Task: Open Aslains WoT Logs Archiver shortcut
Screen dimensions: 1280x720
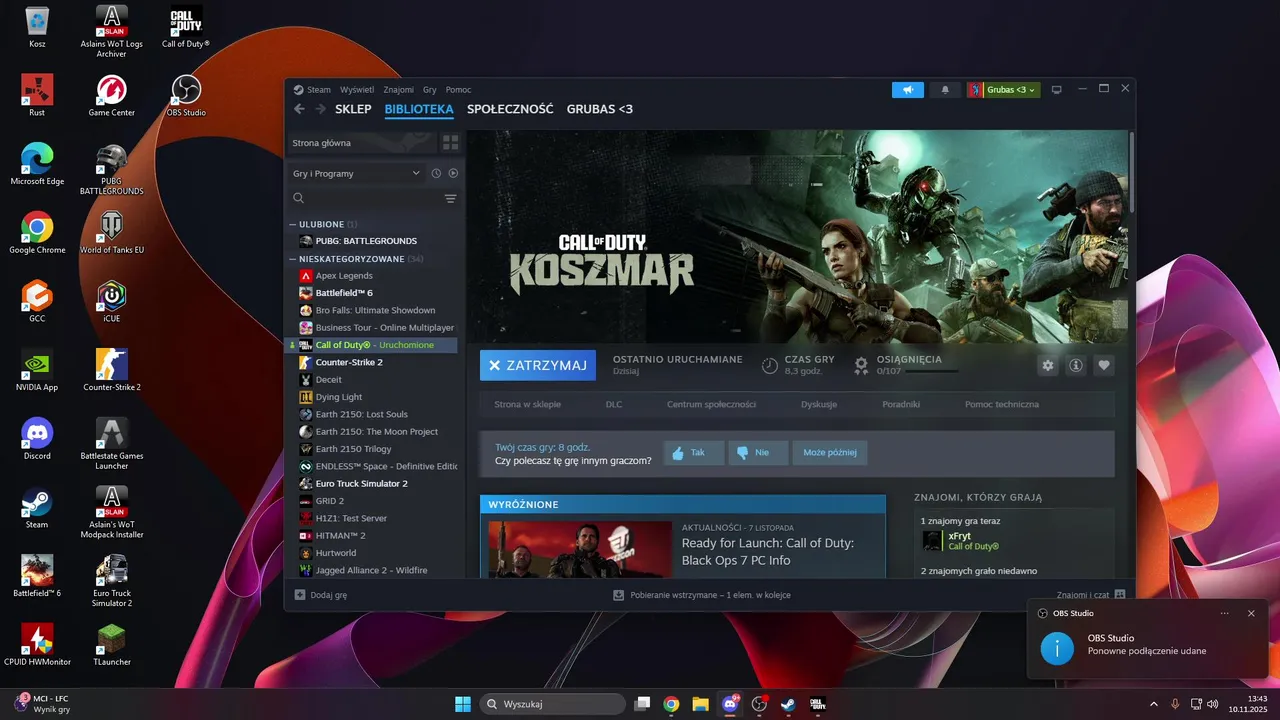Action: click(111, 31)
